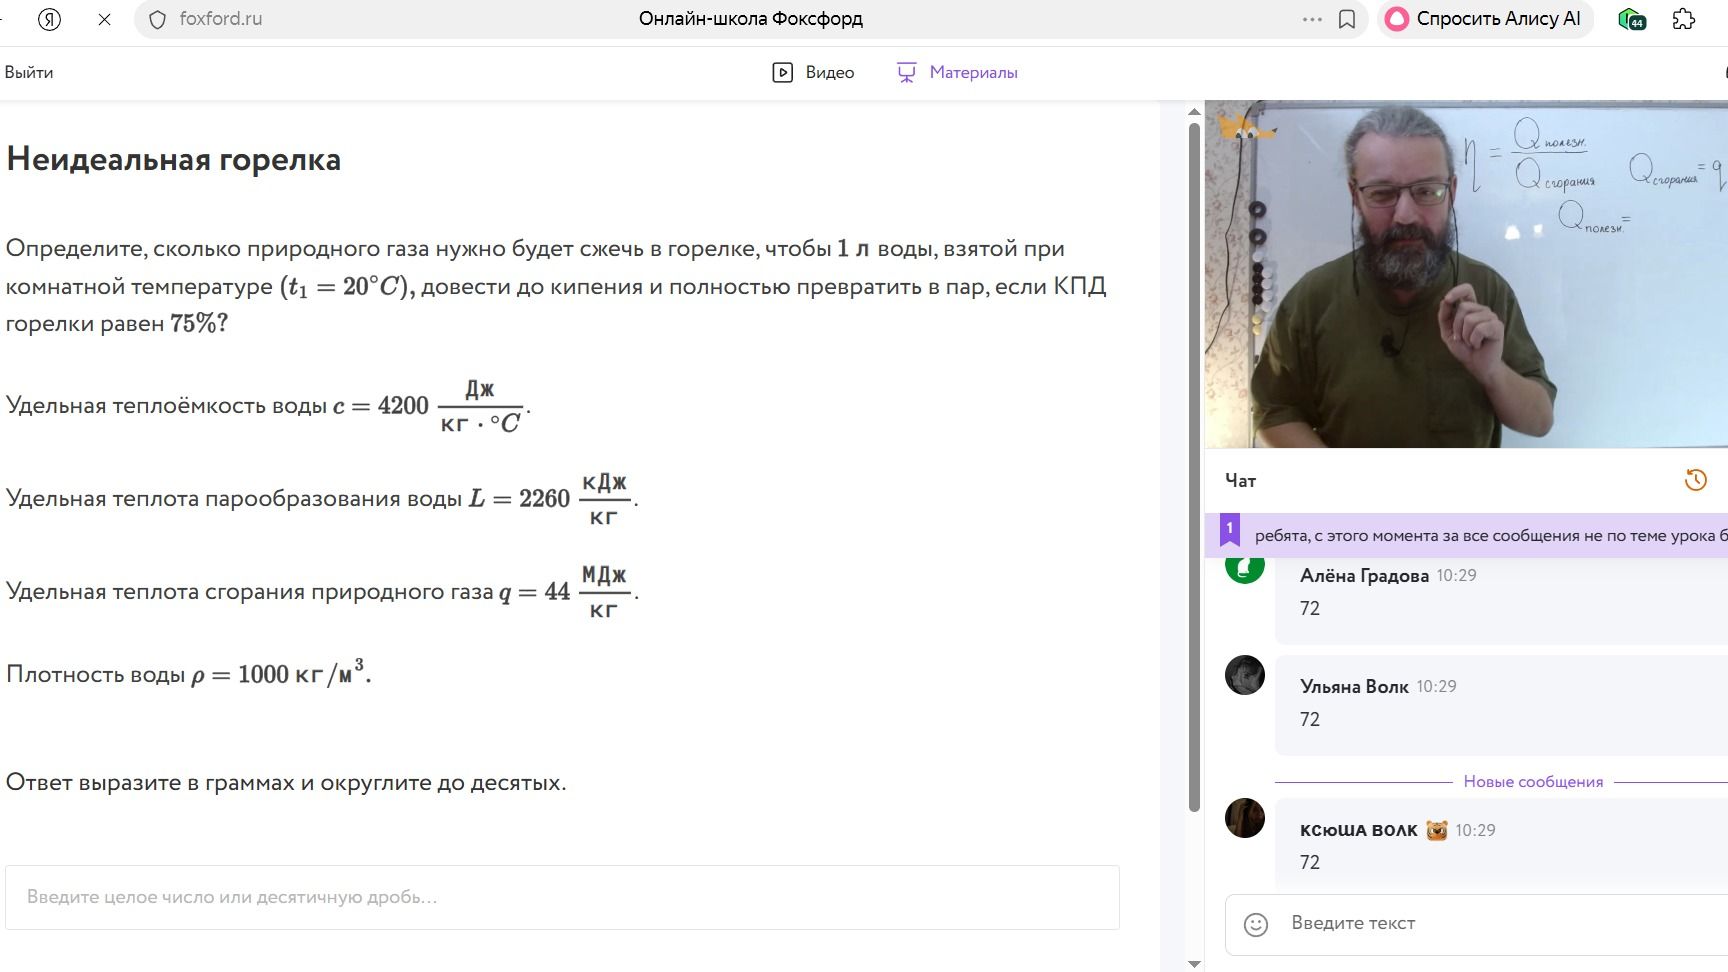Open the browser extensions puzzle icon
Image resolution: width=1728 pixels, height=972 pixels.
click(1684, 19)
